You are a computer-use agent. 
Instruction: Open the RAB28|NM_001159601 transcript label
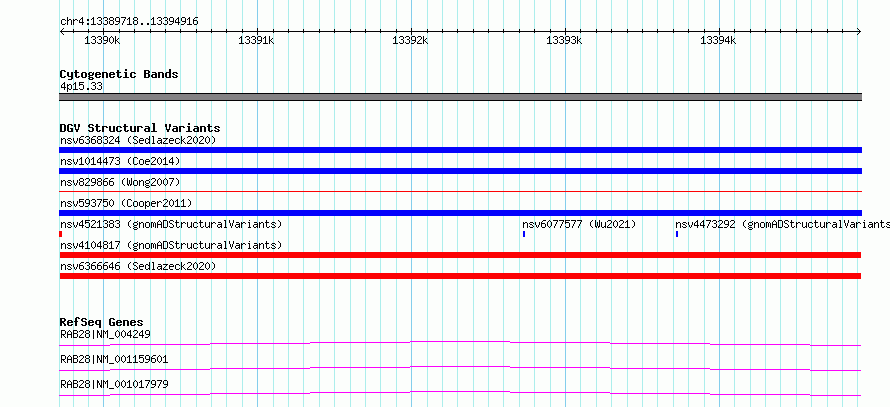(x=114, y=359)
